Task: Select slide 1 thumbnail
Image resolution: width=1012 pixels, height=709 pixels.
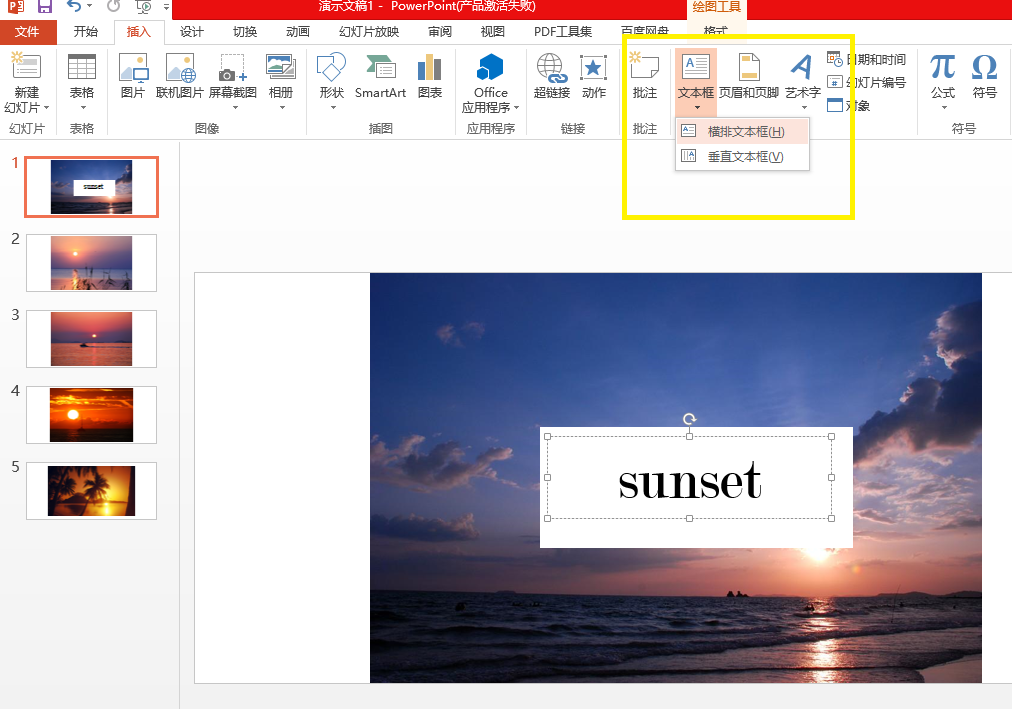Action: coord(91,186)
